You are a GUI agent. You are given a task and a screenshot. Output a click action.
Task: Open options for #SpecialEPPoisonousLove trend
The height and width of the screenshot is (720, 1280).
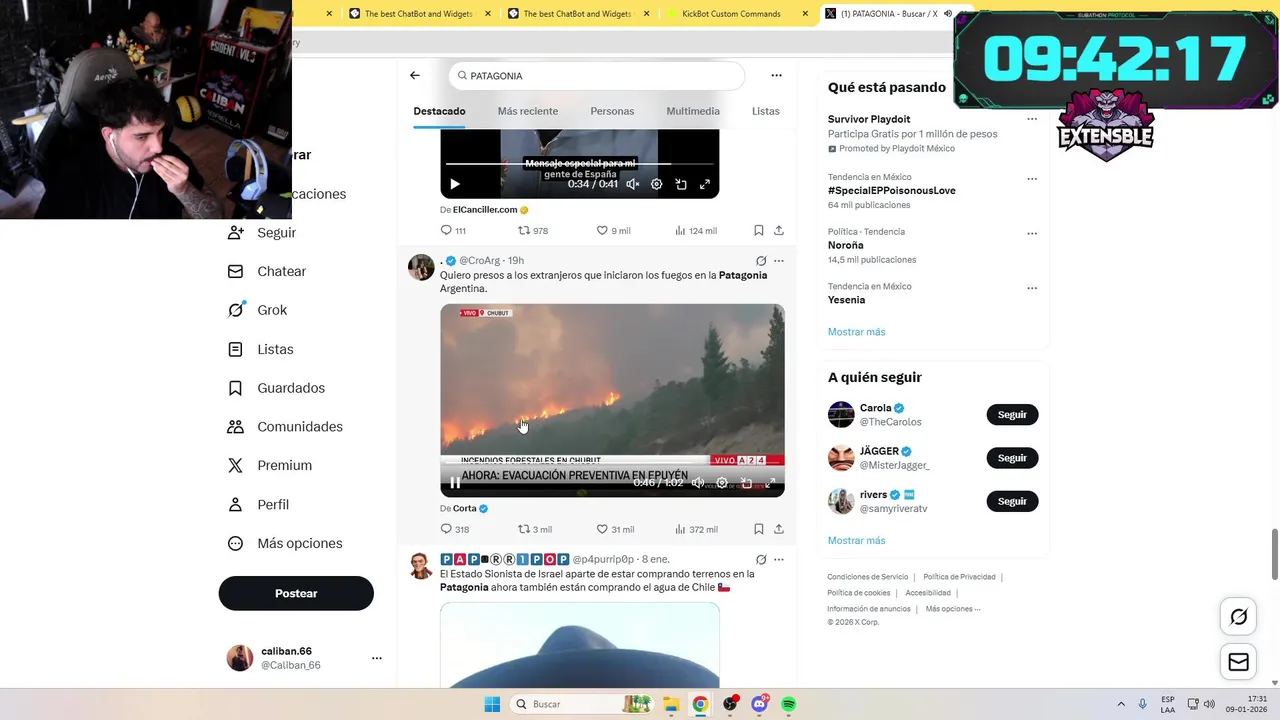coord(1032,179)
